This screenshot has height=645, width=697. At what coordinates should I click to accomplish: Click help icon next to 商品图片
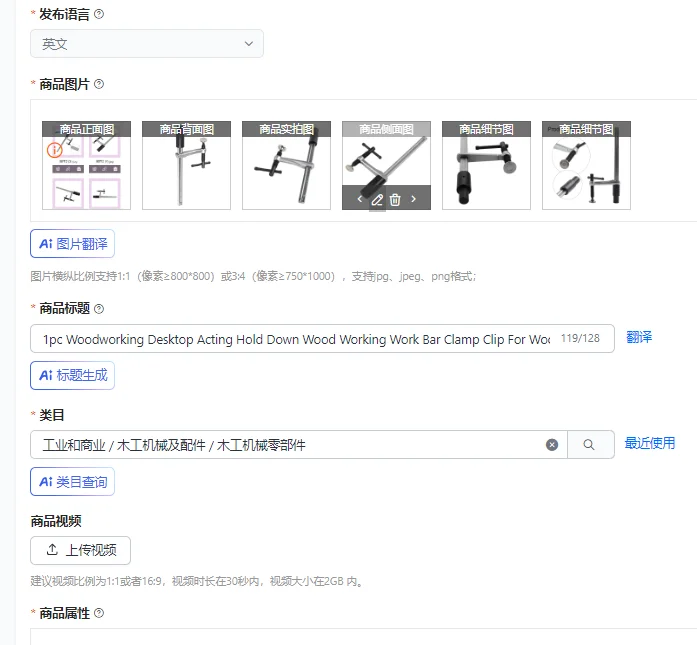pyautogui.click(x=99, y=84)
